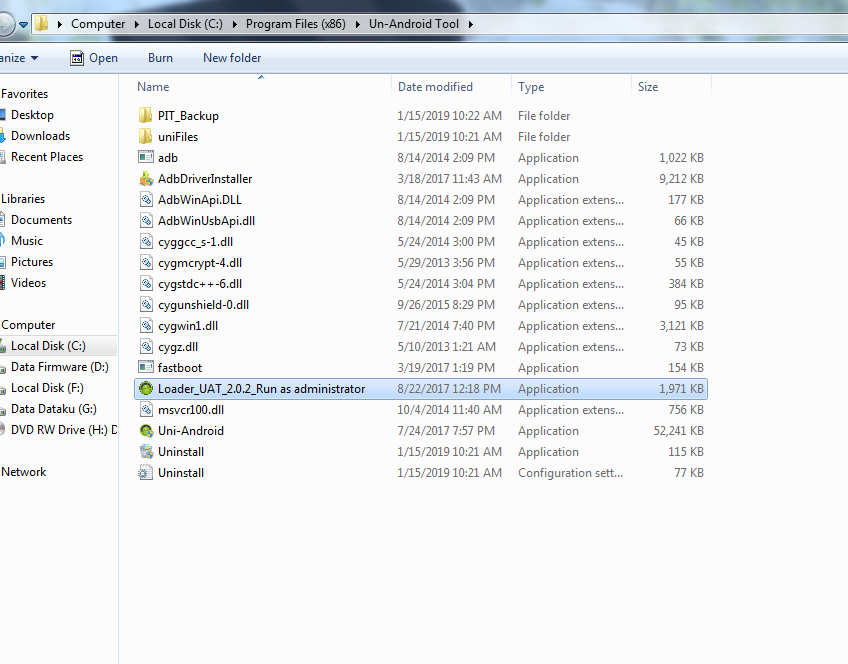The image size is (848, 664).
Task: Click the folder icon in address bar
Action: [x=41, y=23]
